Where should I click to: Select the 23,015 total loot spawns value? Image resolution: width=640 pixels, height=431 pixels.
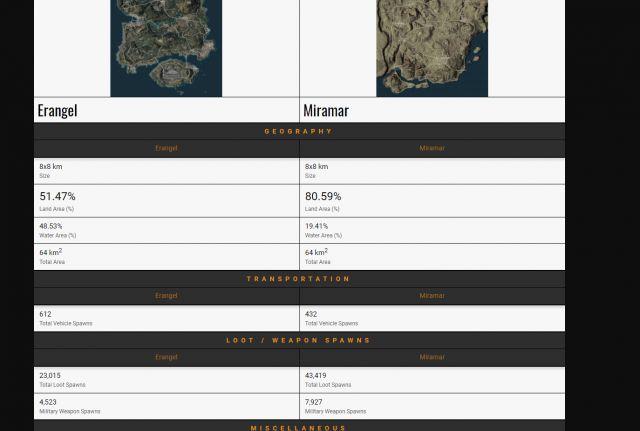(x=50, y=375)
